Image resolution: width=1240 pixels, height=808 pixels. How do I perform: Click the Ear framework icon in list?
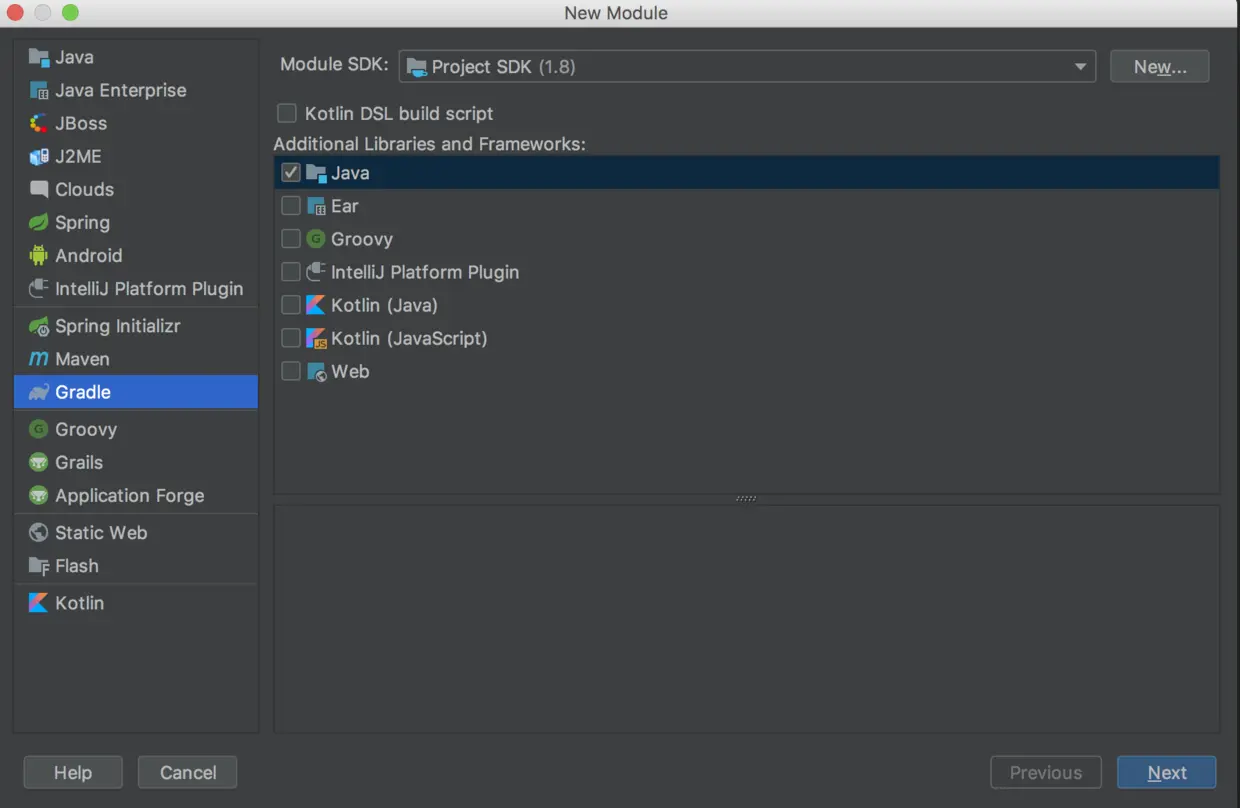click(x=316, y=206)
